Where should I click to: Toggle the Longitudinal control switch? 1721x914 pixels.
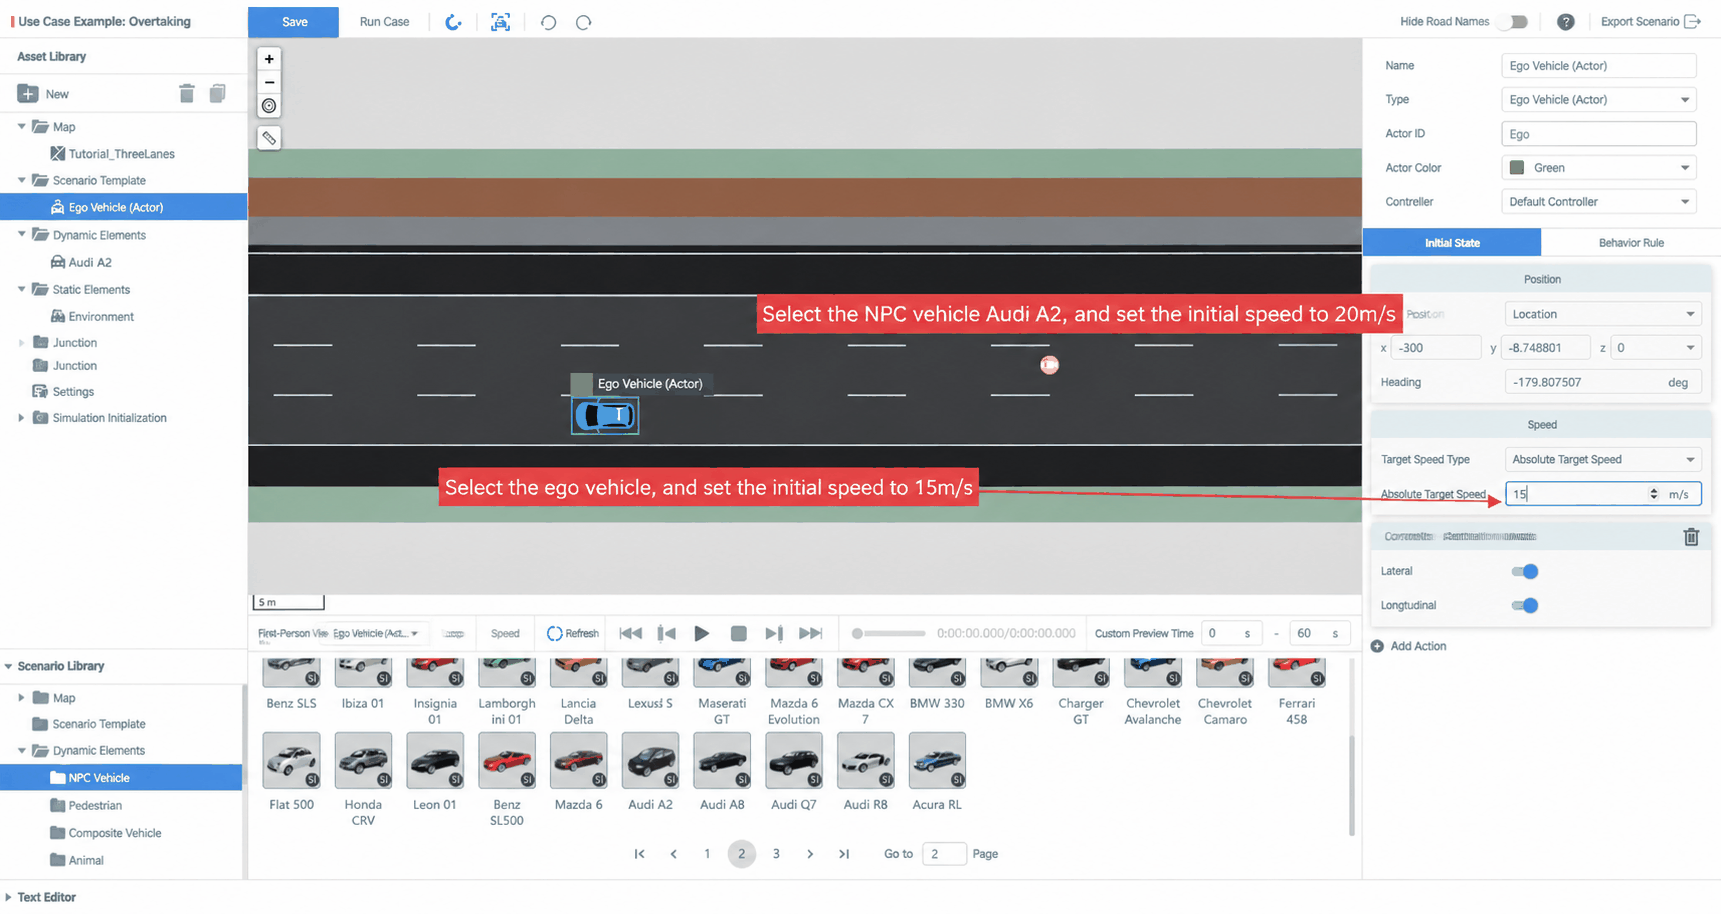point(1525,605)
